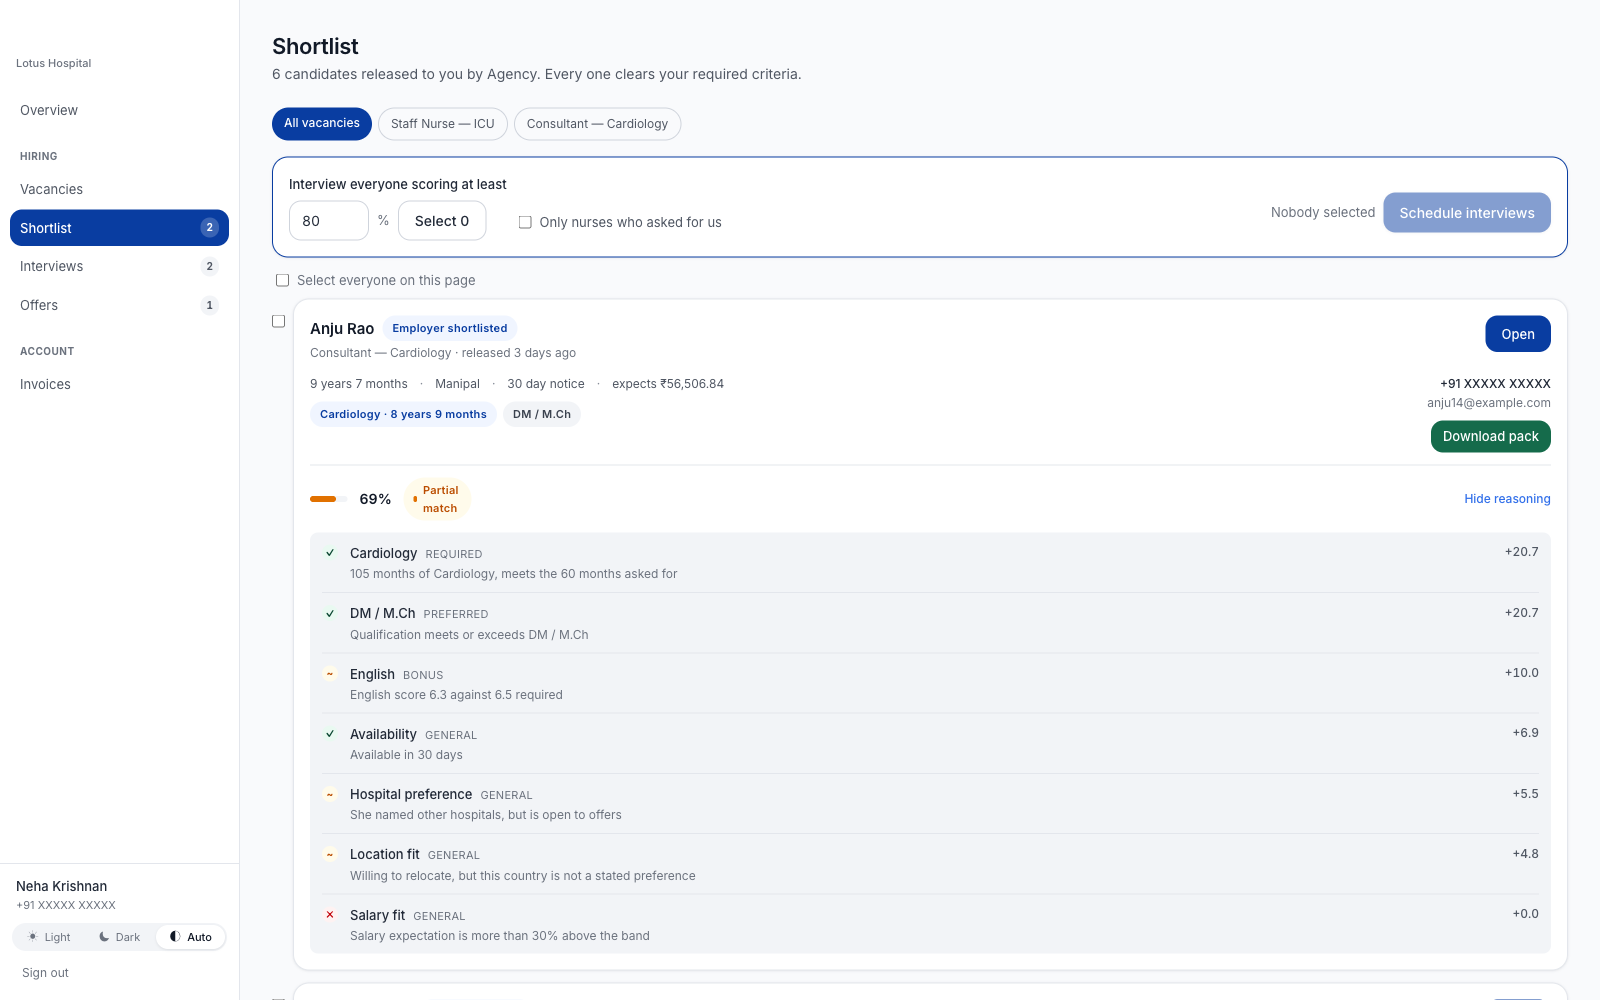Filter by Staff Nurse — ICU
Image resolution: width=1600 pixels, height=1000 pixels.
pos(443,124)
